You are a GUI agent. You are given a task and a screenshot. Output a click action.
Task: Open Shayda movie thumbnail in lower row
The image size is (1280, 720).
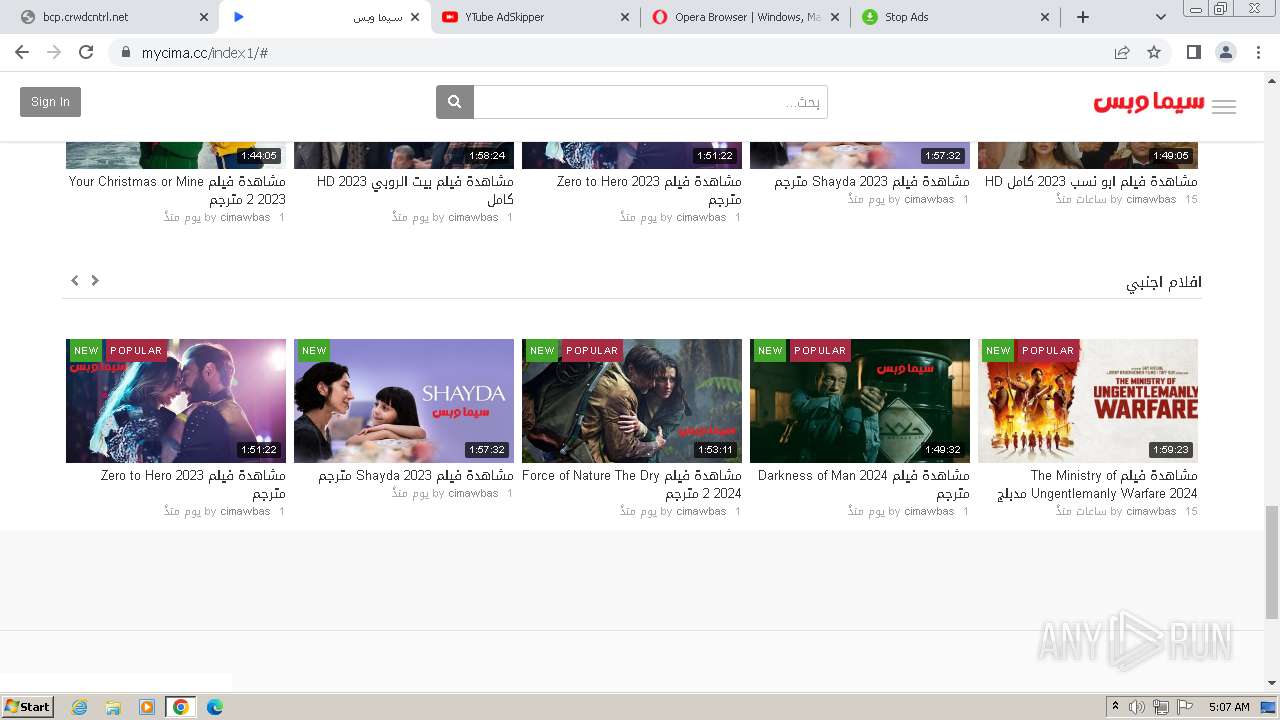[404, 401]
